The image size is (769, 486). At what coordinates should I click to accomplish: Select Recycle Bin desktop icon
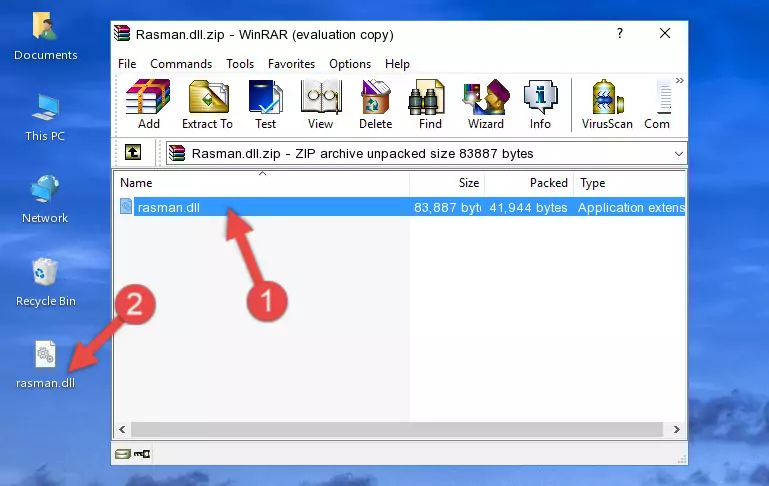tap(46, 282)
